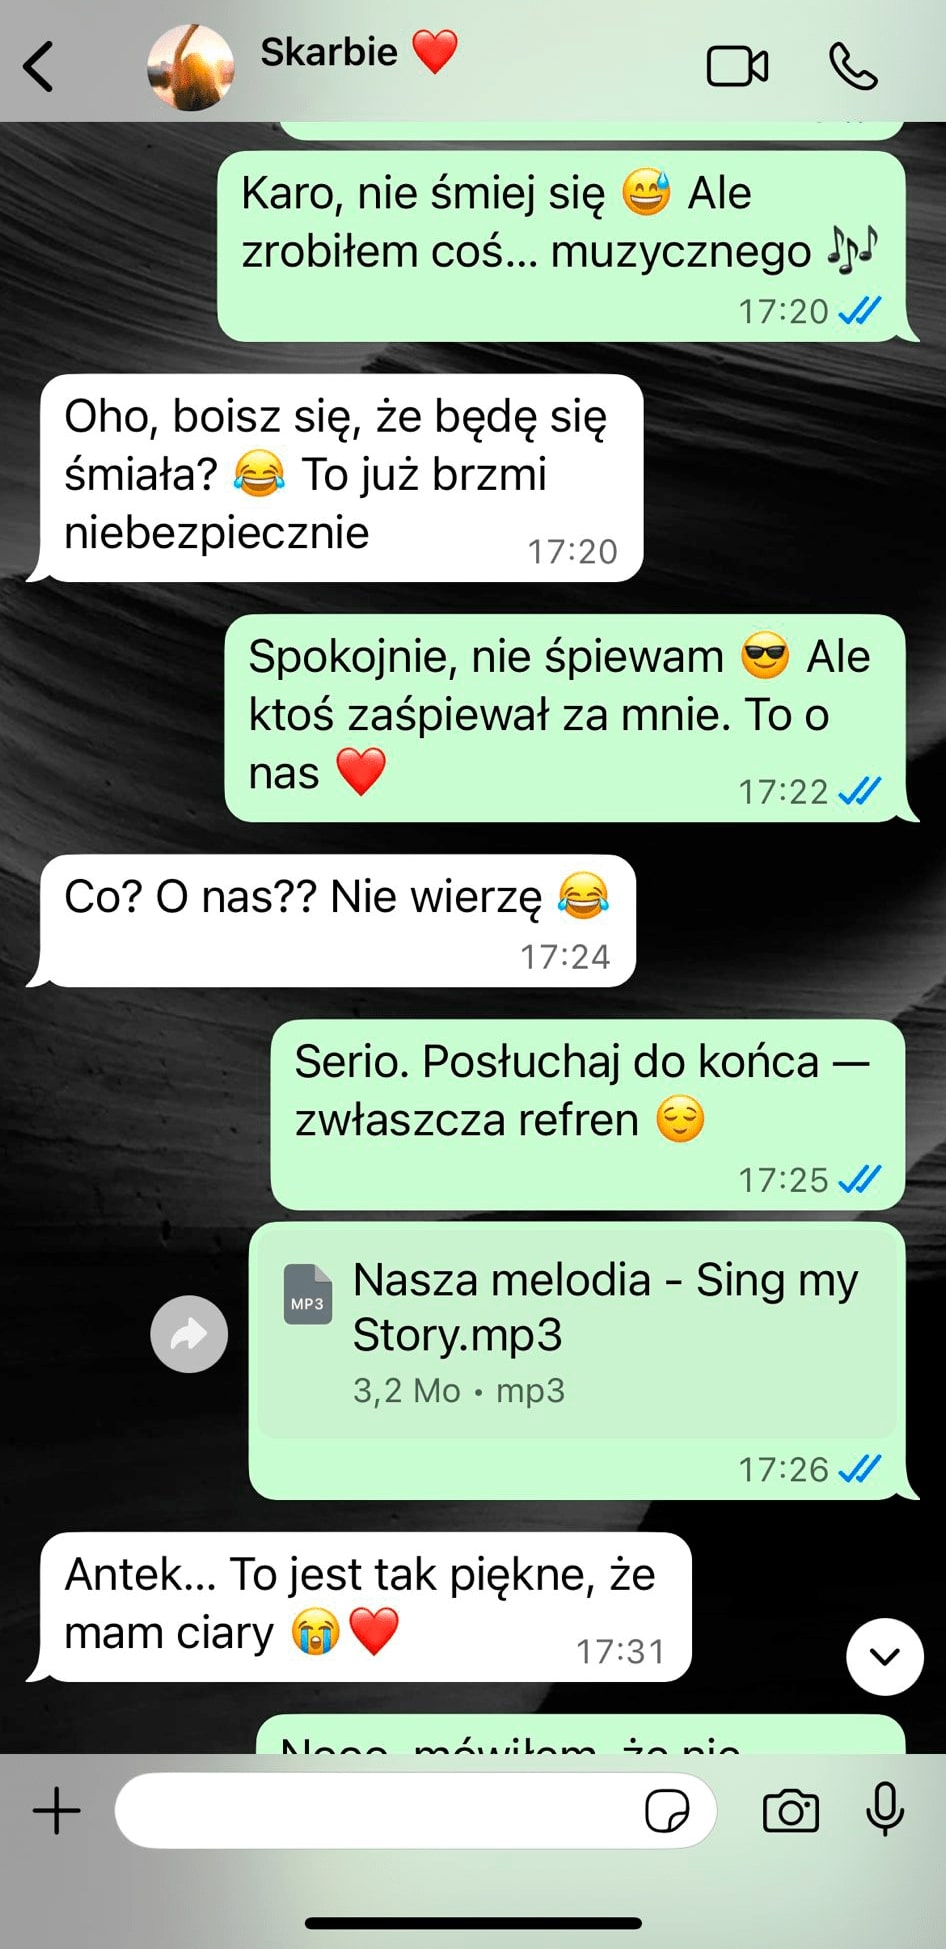946x1949 pixels.
Task: Open attachment menu with plus icon
Action: click(x=57, y=1811)
